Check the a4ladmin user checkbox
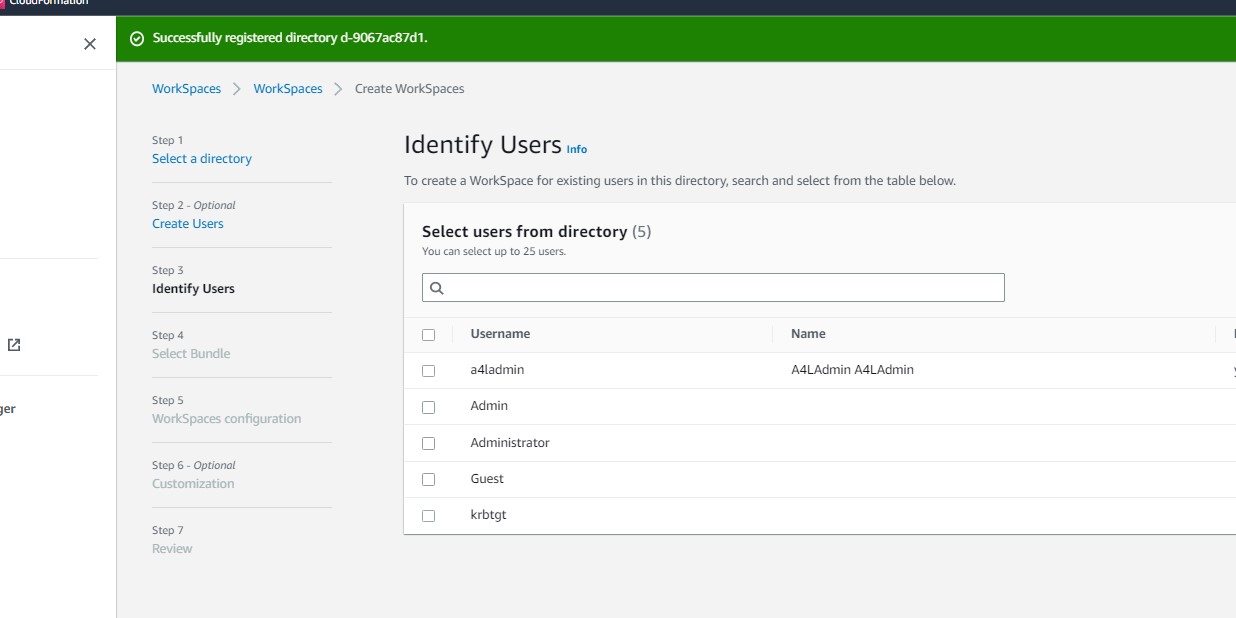The height and width of the screenshot is (618, 1236). click(429, 370)
